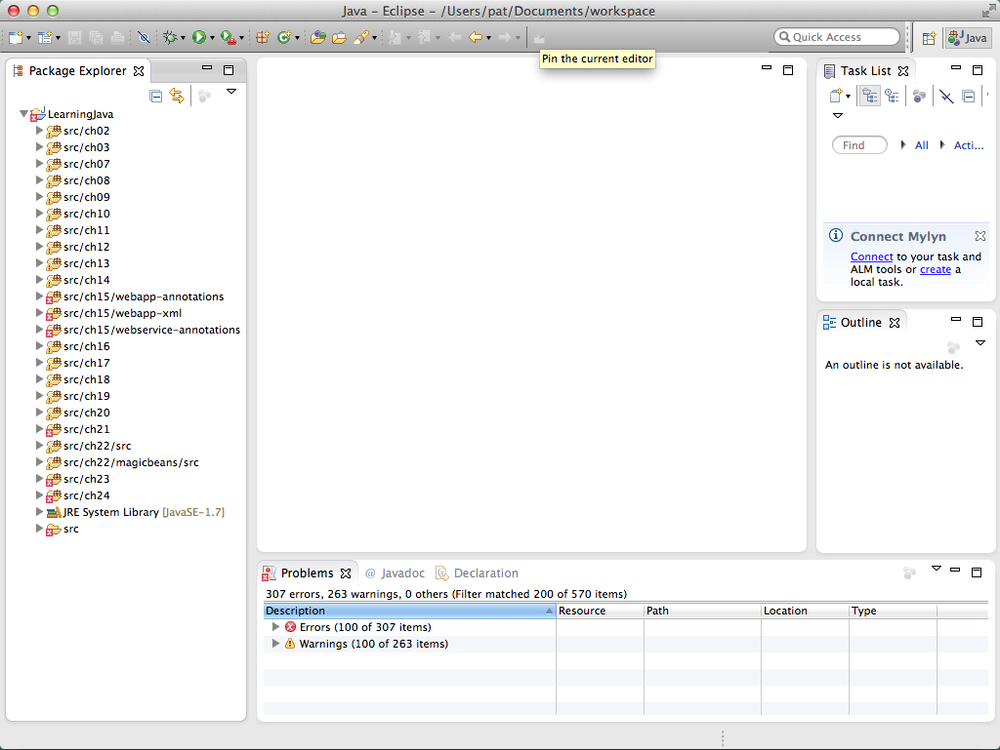Expand the Warnings (100 of 263 items) group

pyautogui.click(x=276, y=643)
